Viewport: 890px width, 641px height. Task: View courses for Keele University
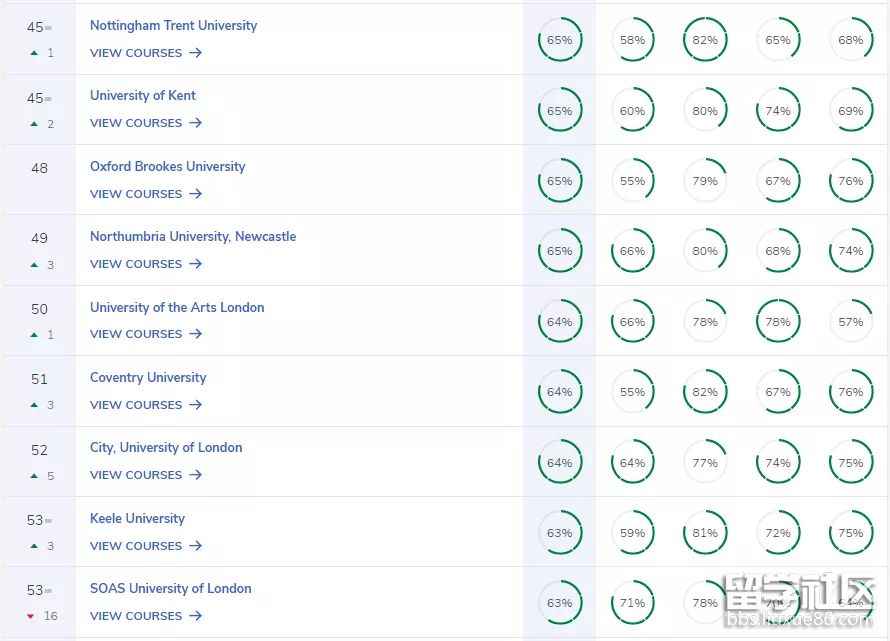pyautogui.click(x=136, y=546)
